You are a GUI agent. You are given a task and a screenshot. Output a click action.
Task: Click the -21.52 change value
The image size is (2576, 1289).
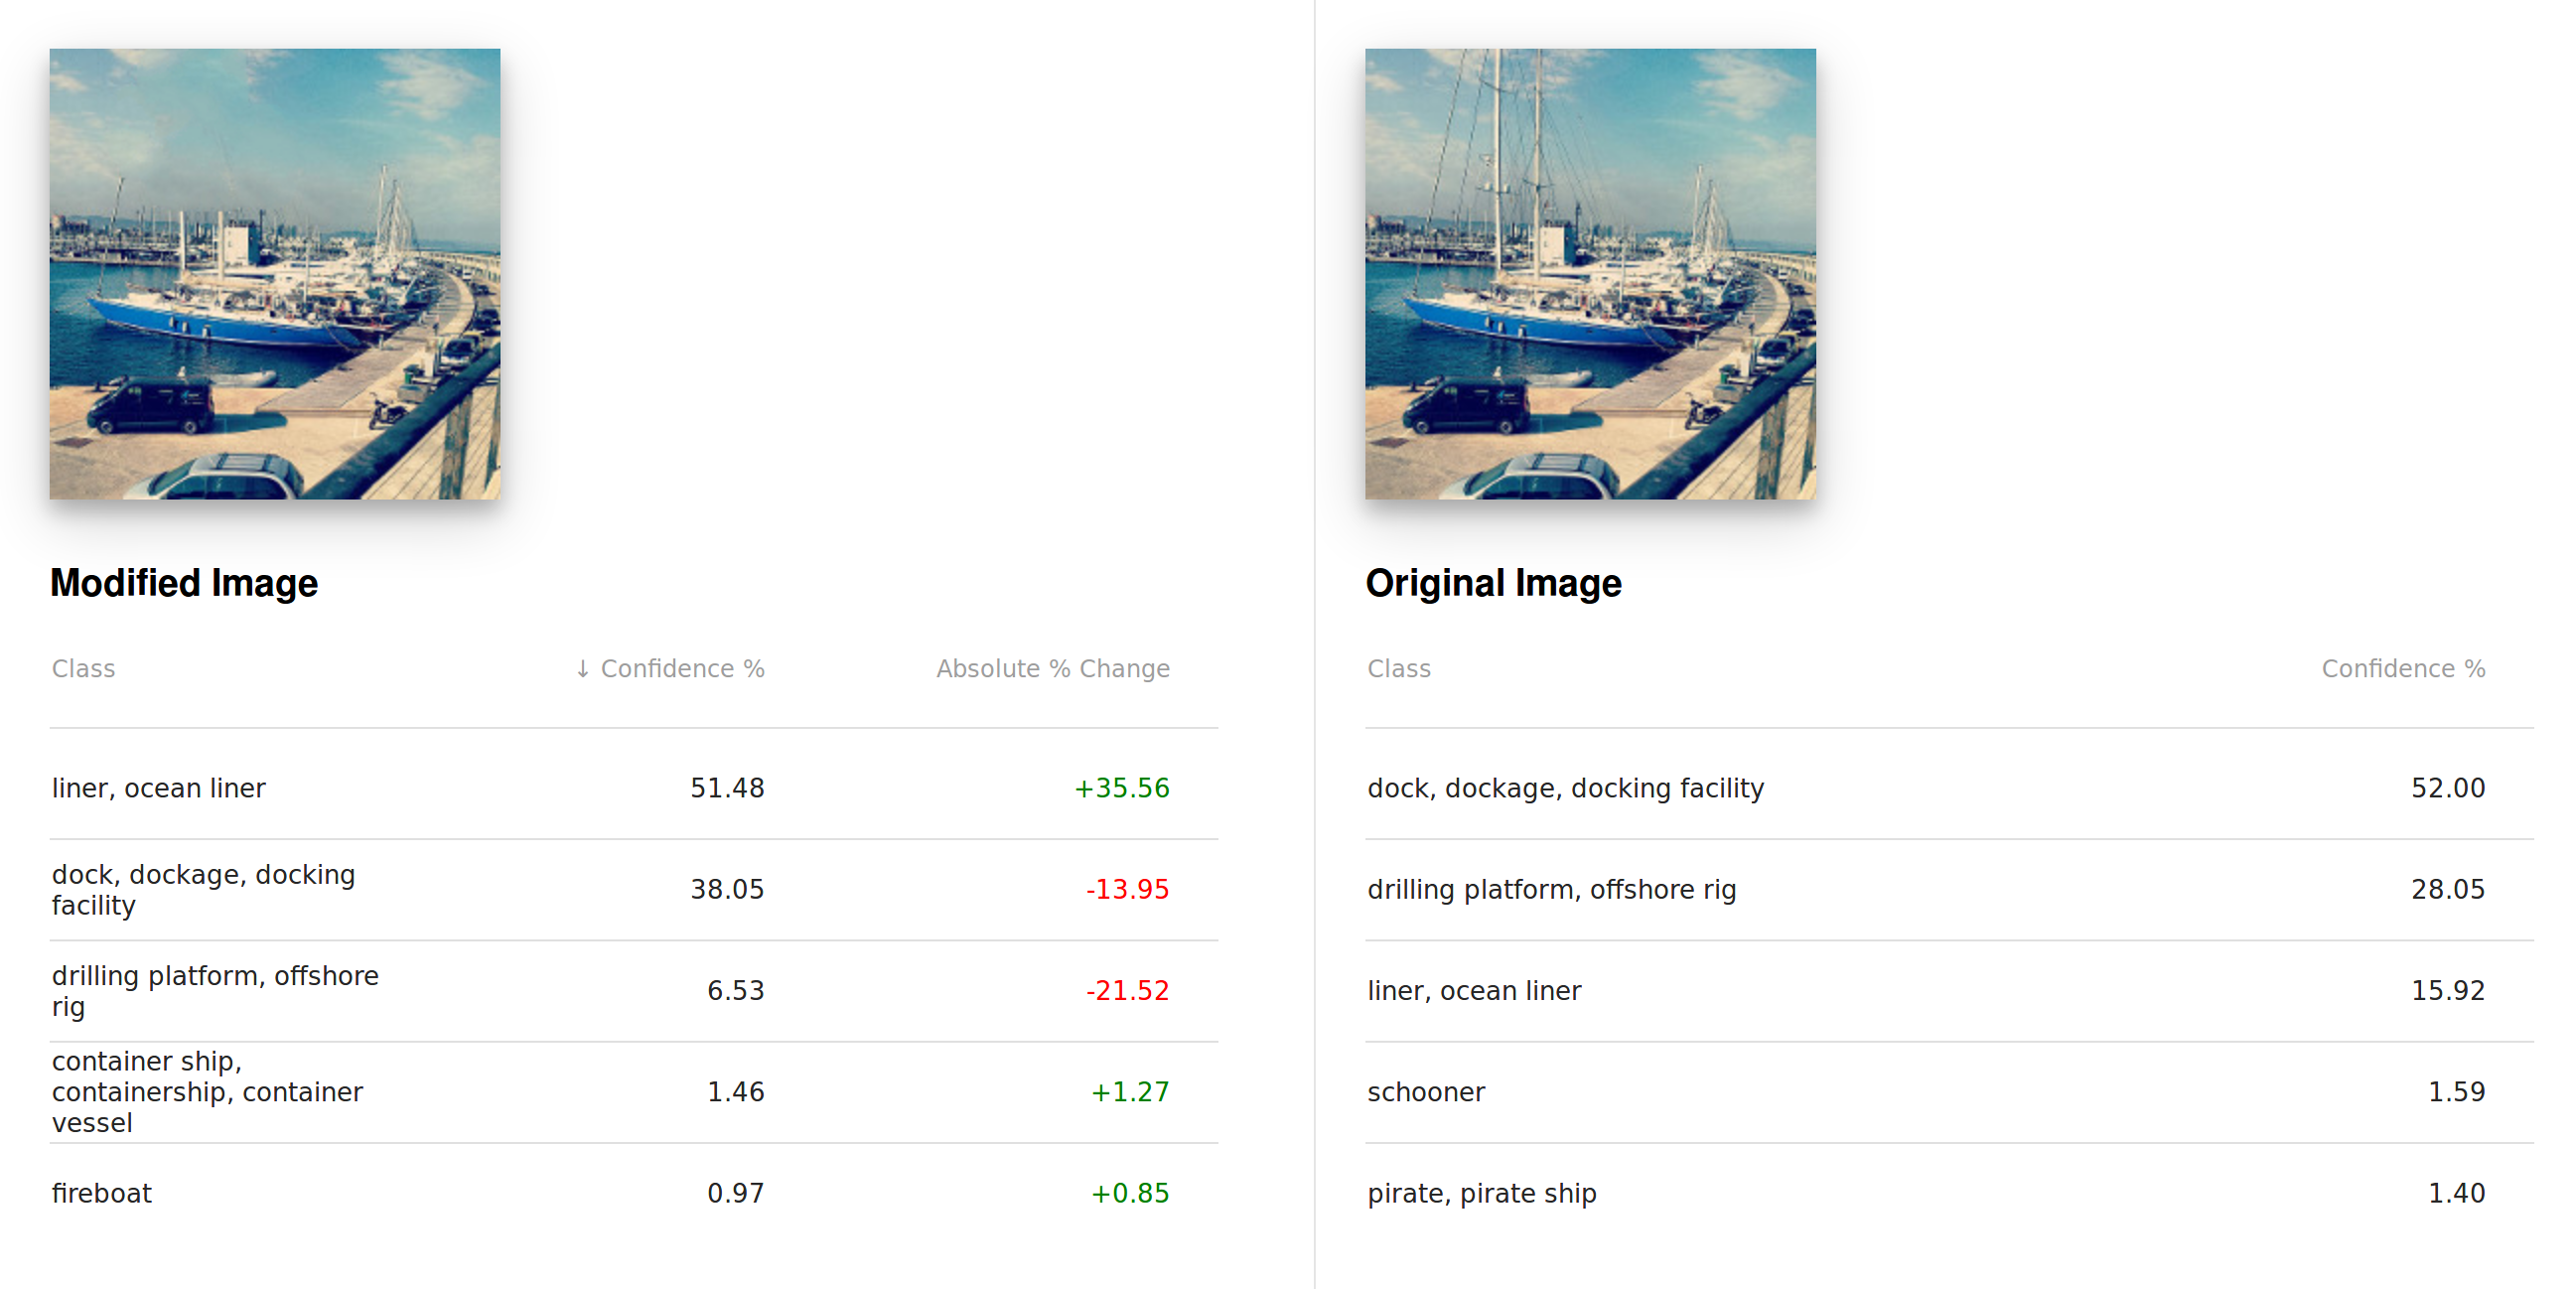point(1127,990)
